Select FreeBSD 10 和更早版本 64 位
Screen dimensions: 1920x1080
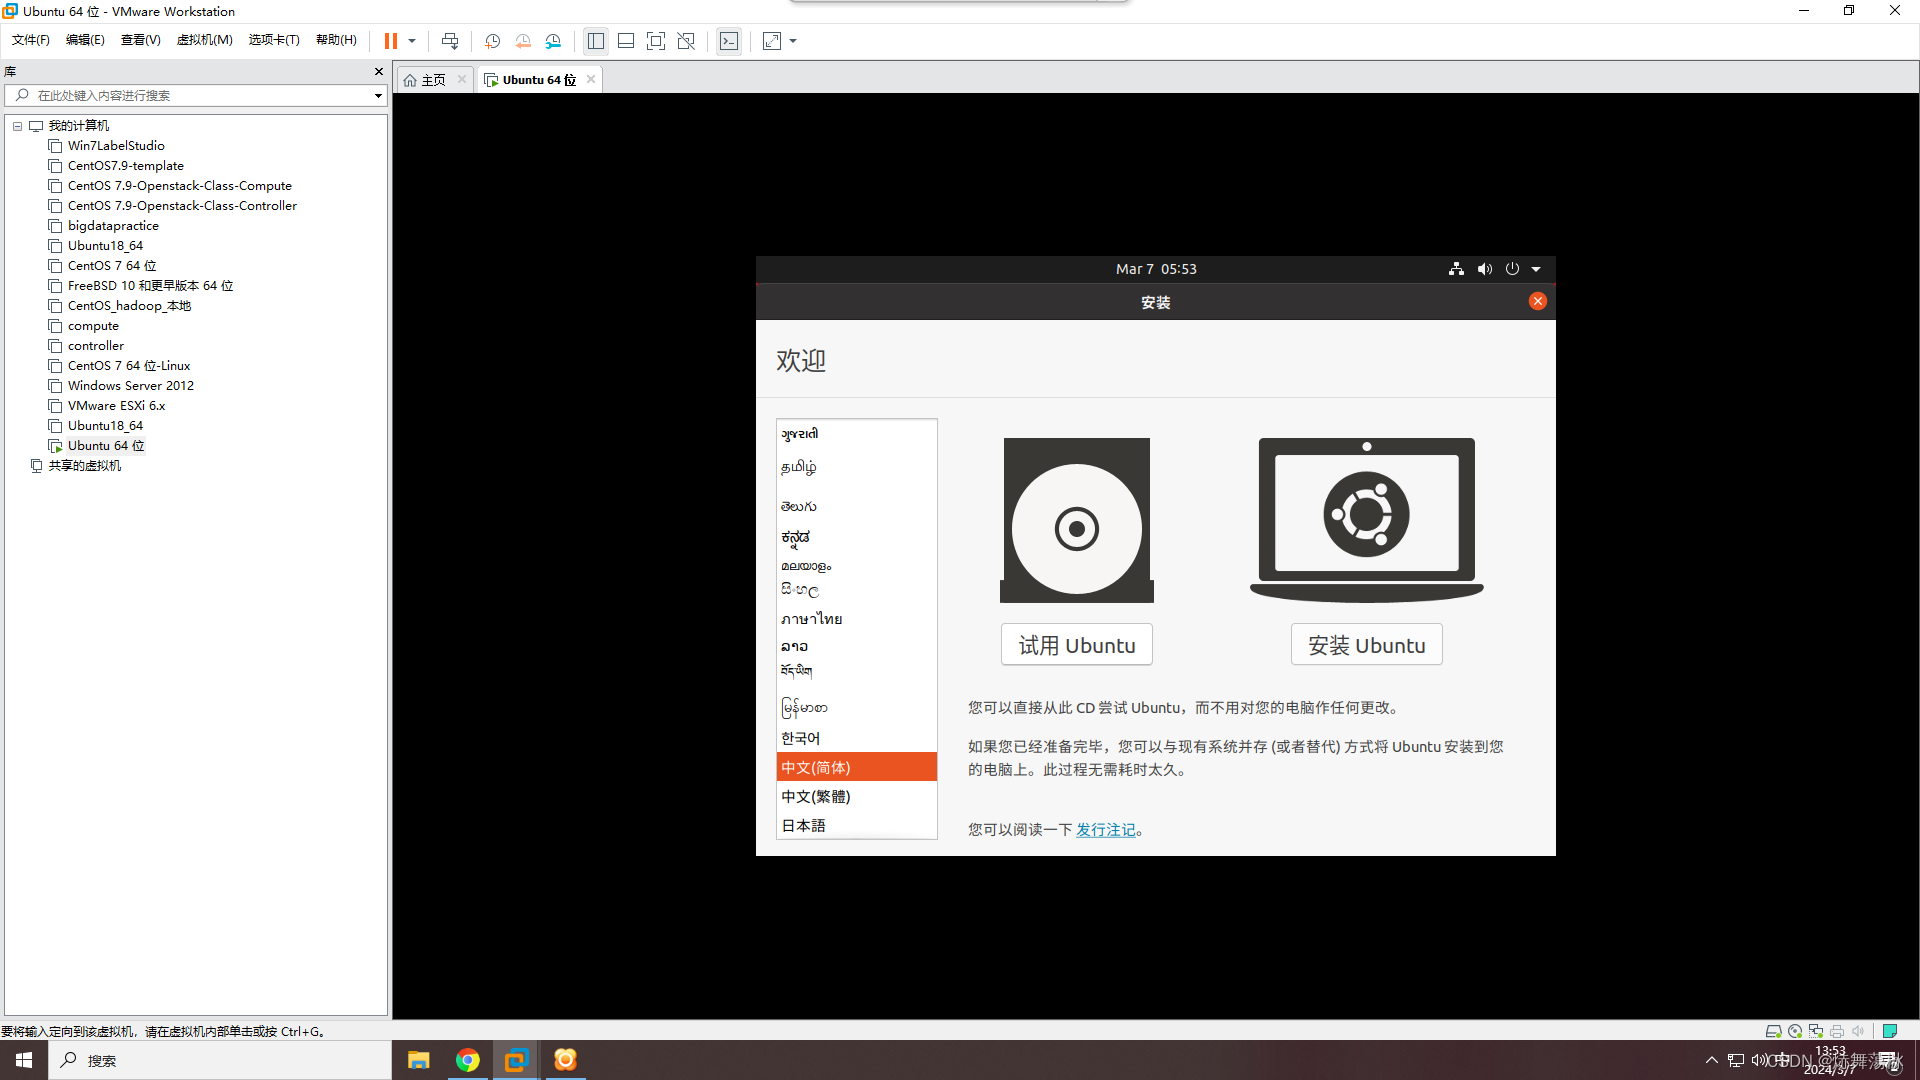tap(150, 286)
